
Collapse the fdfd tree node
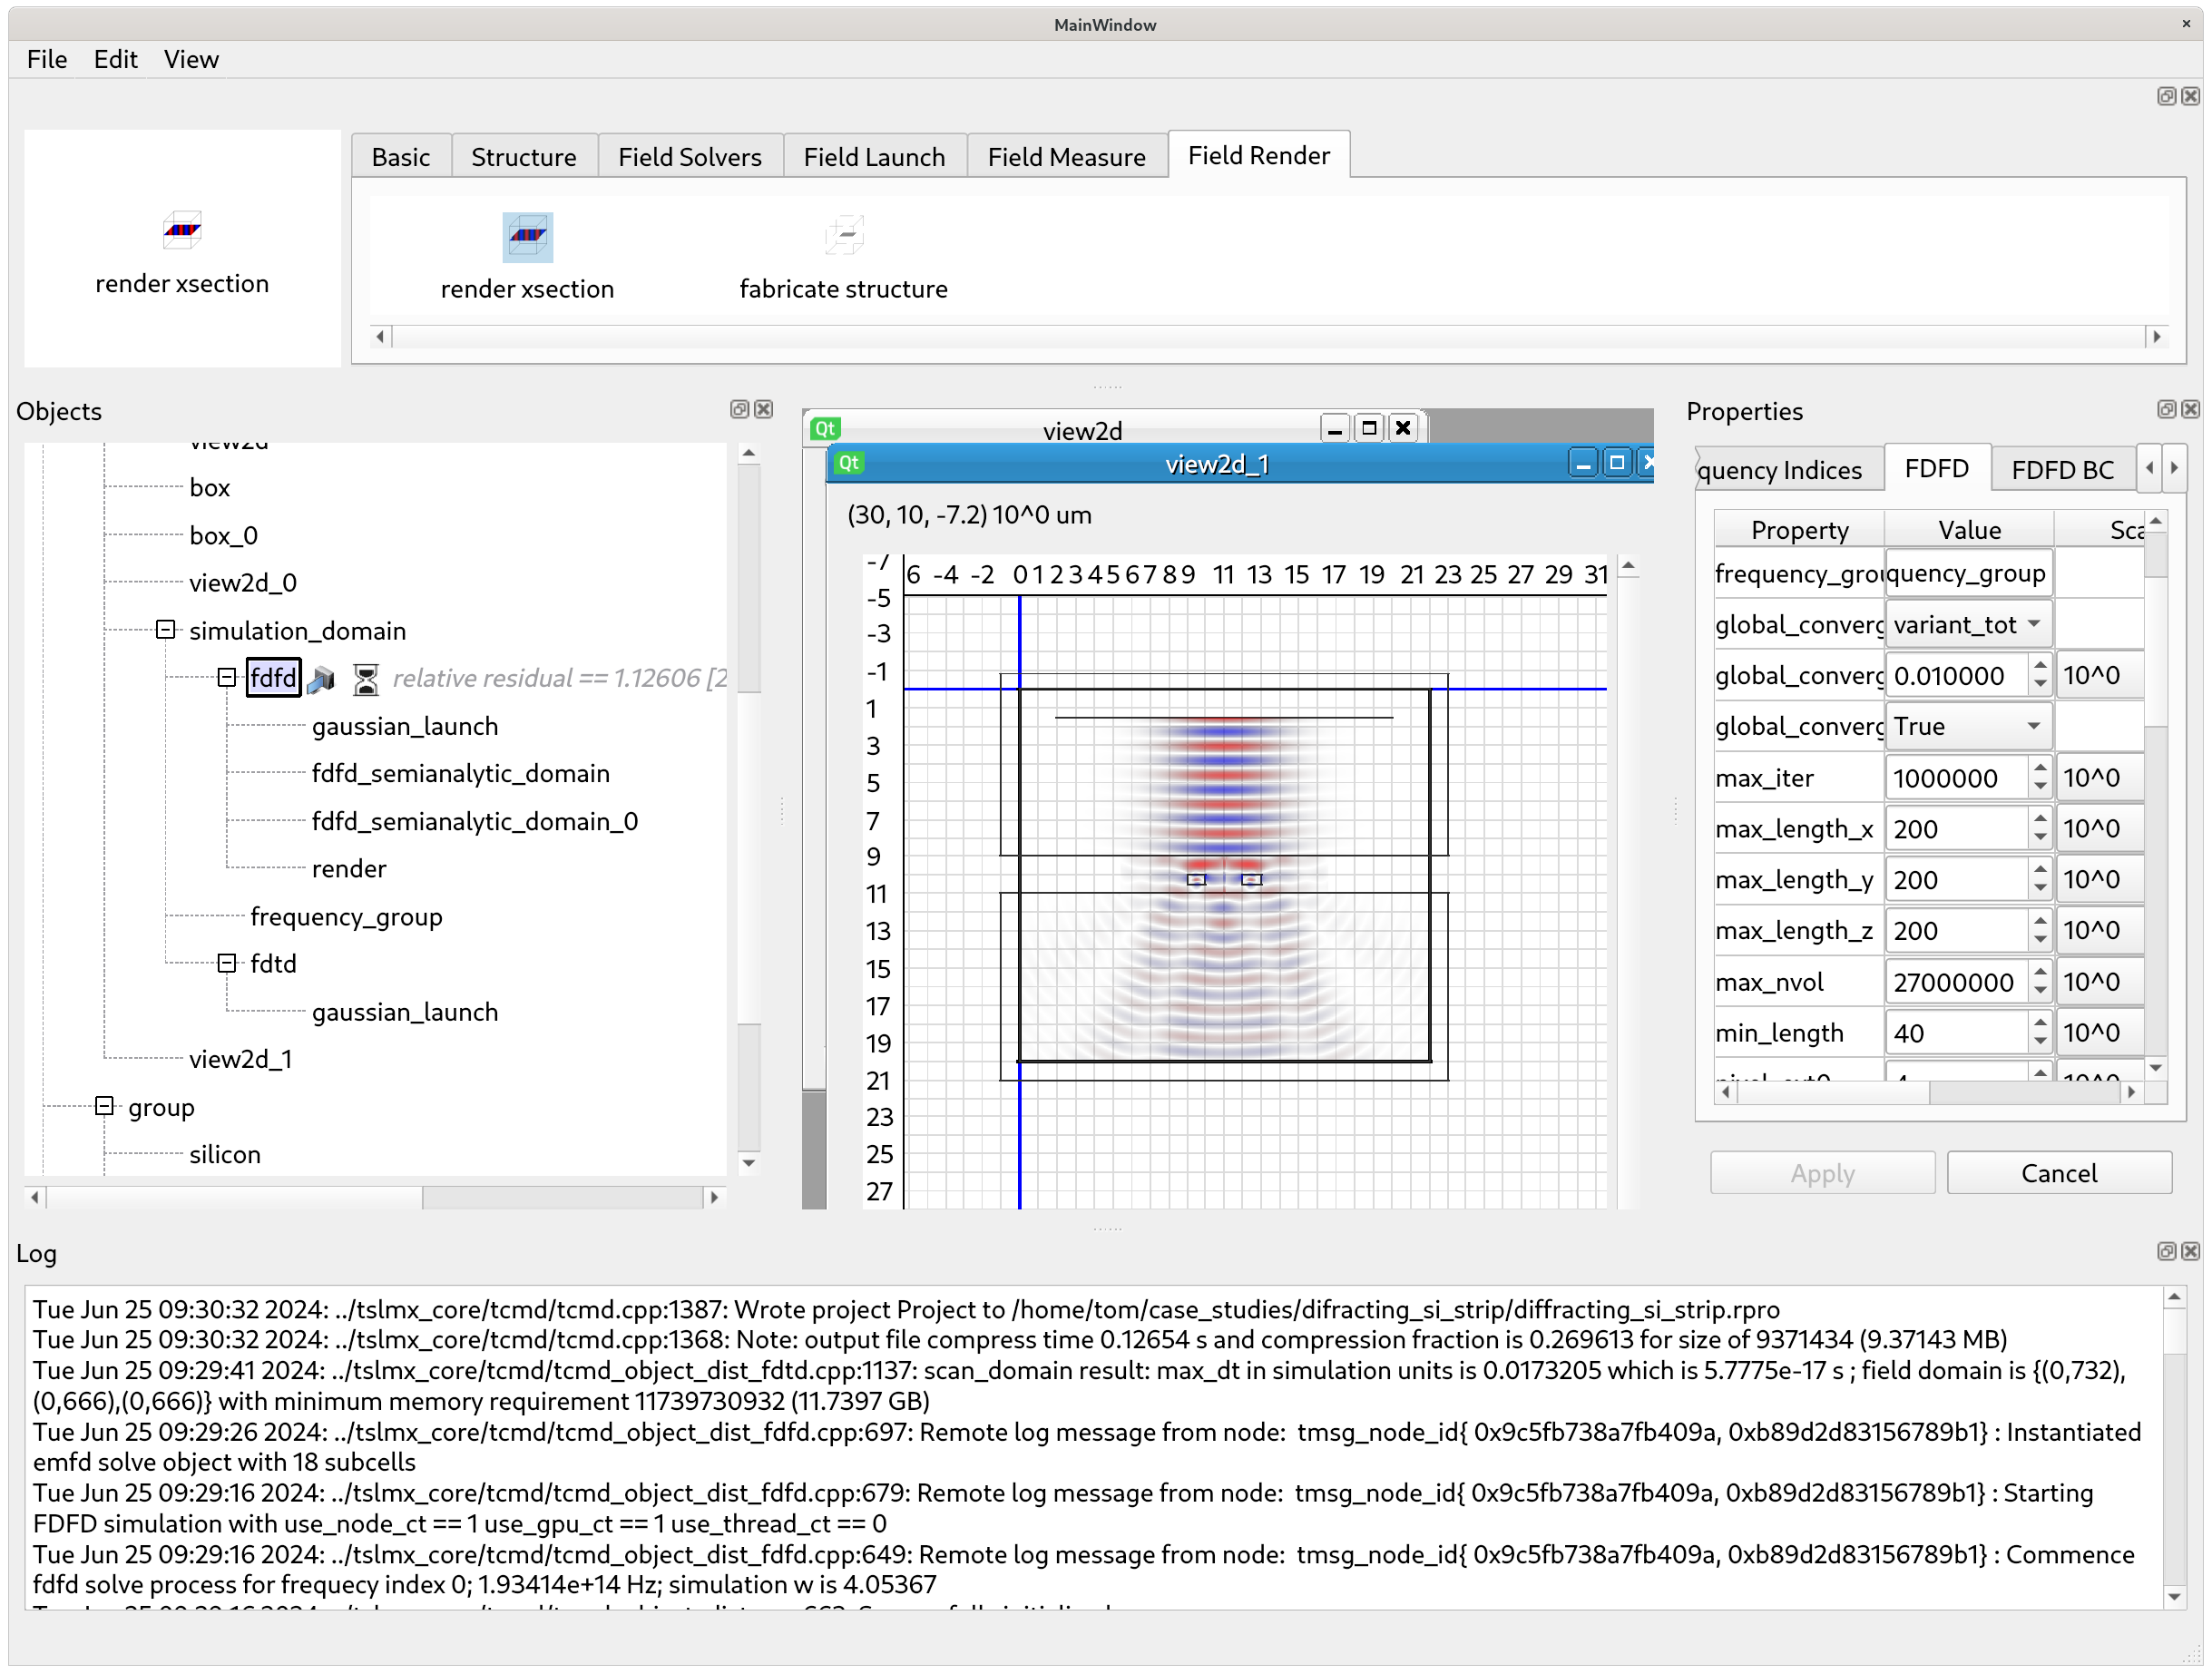(227, 678)
